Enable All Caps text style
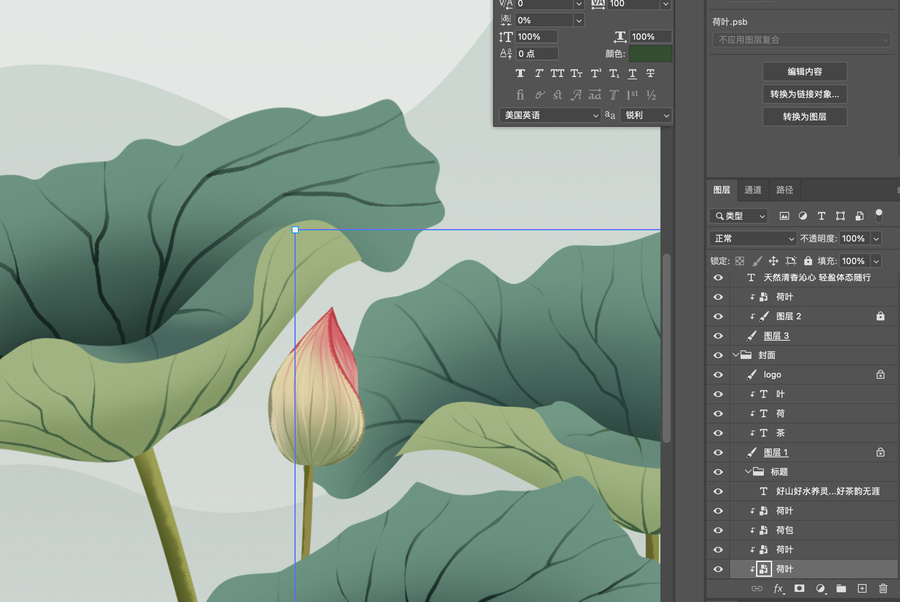This screenshot has height=602, width=900. click(x=557, y=73)
